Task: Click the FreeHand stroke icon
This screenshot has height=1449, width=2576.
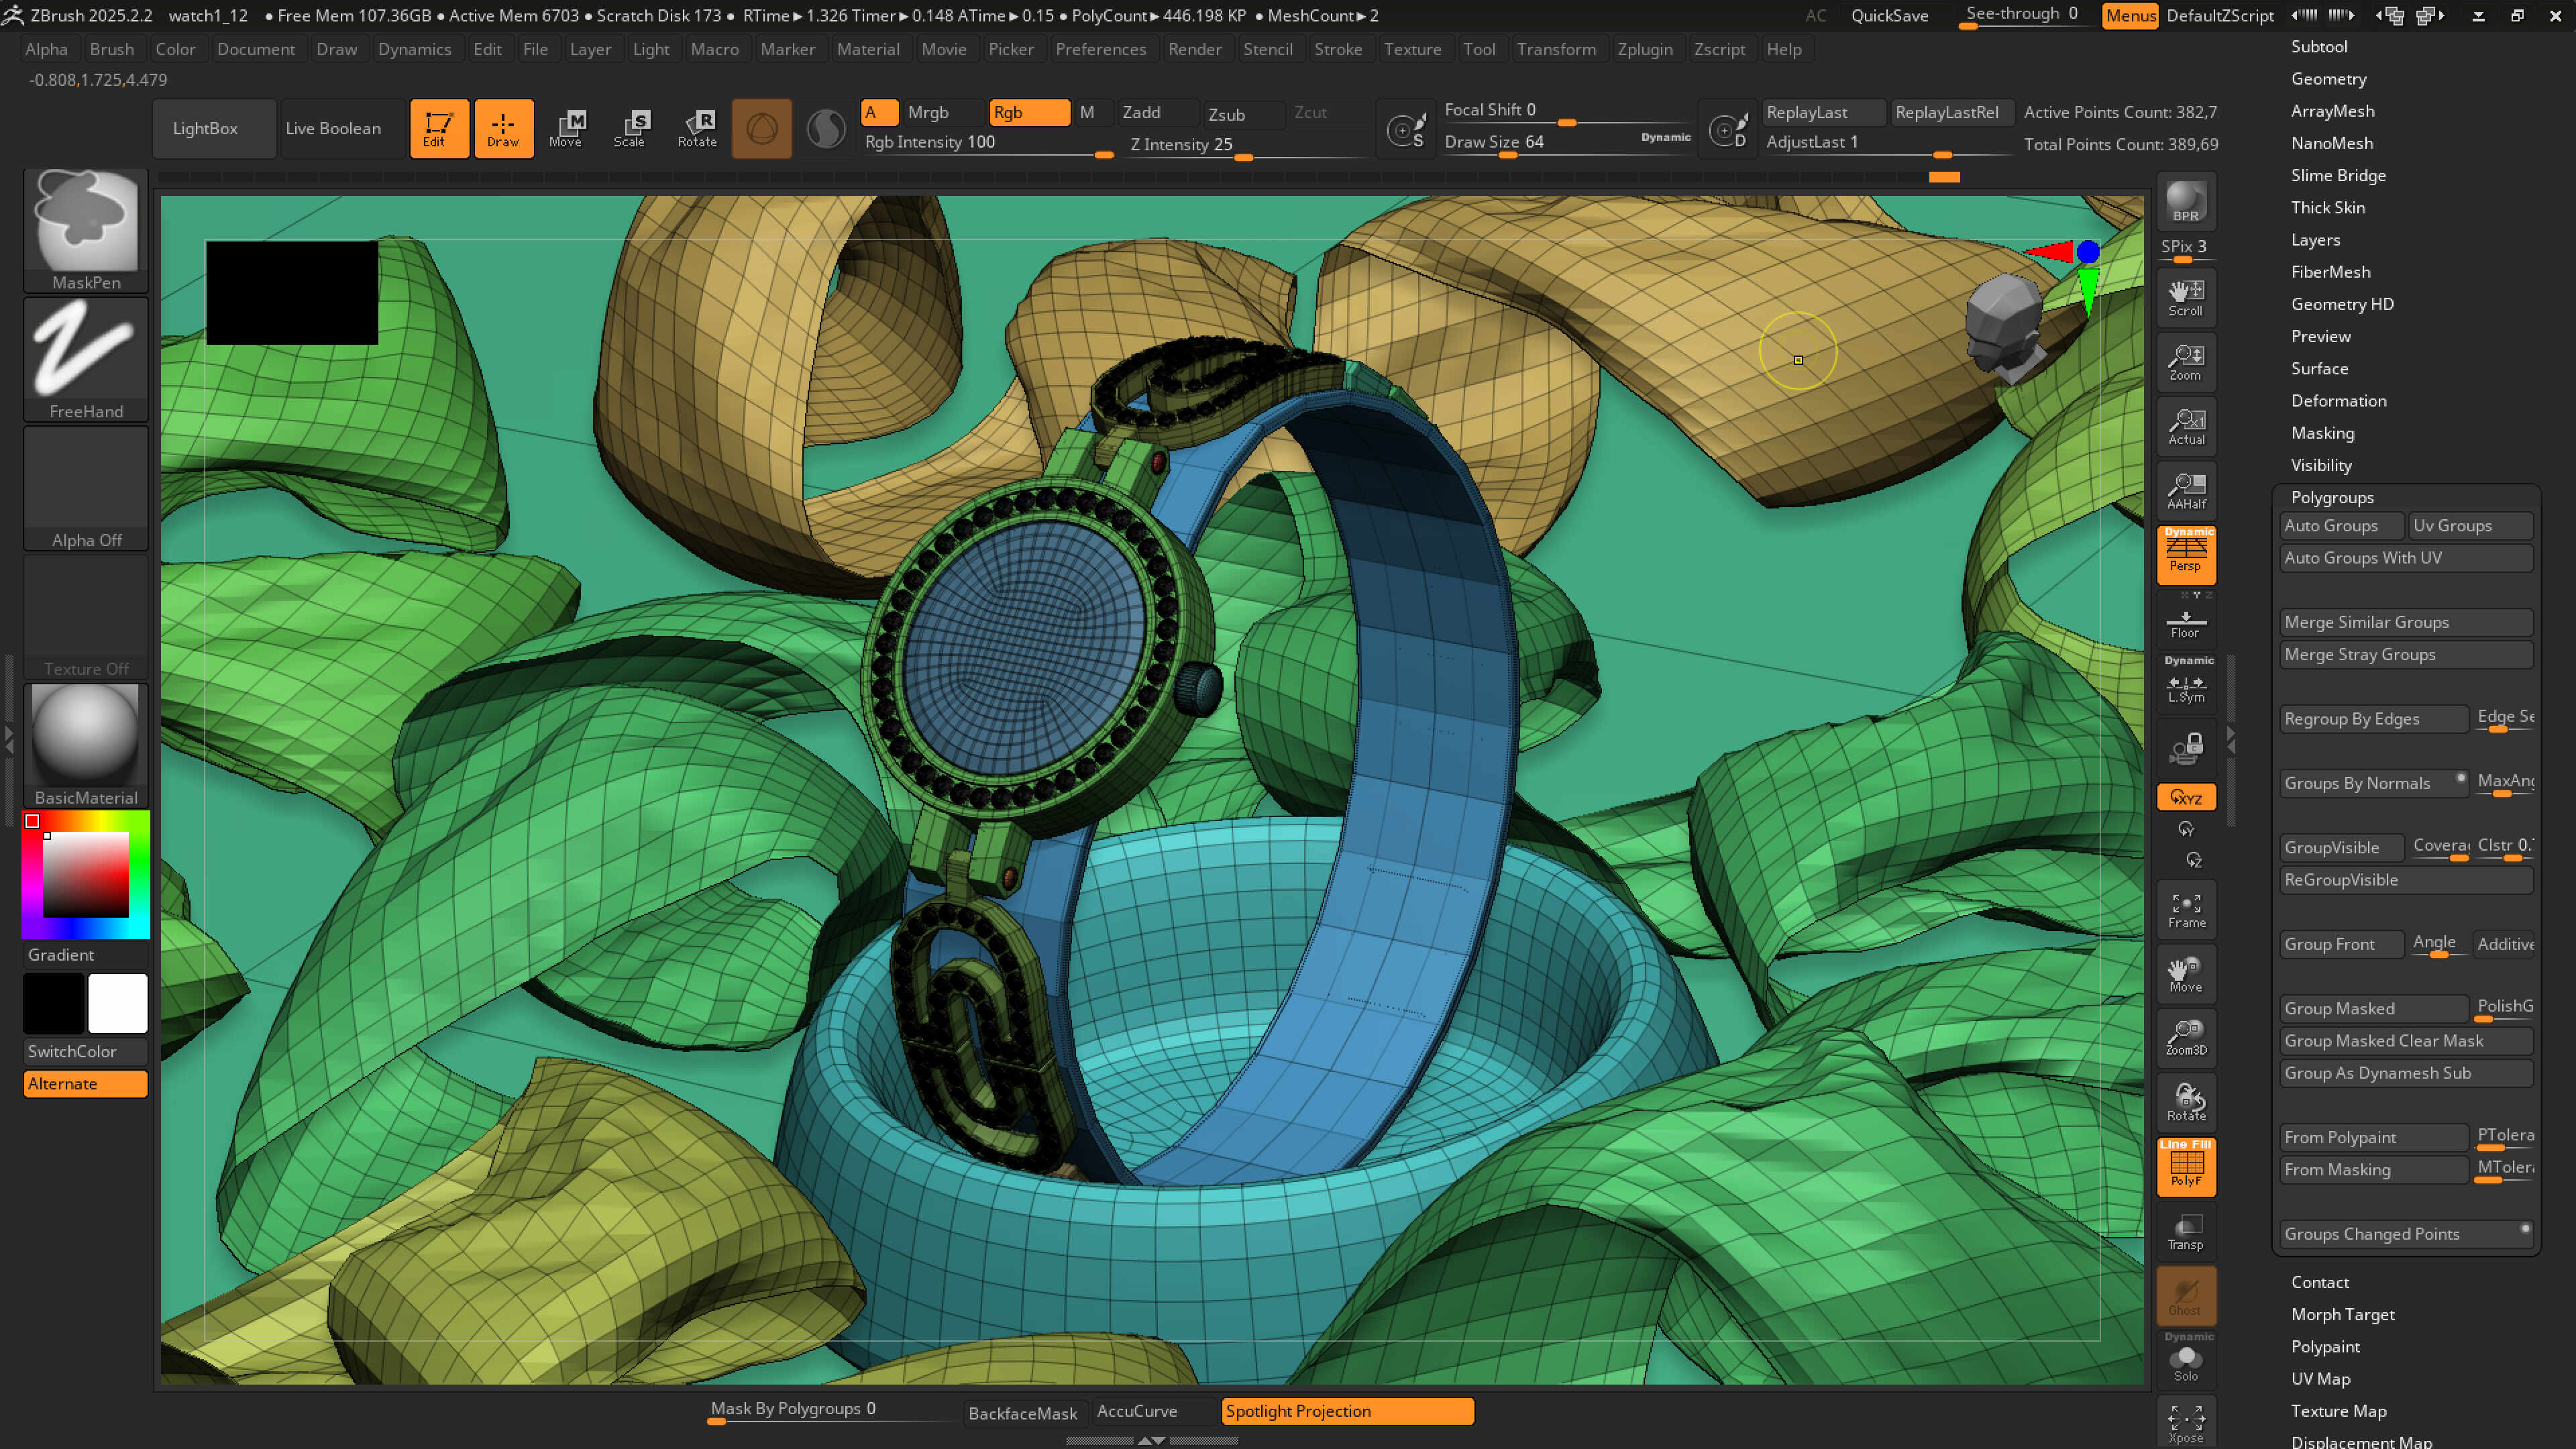Action: 86,352
